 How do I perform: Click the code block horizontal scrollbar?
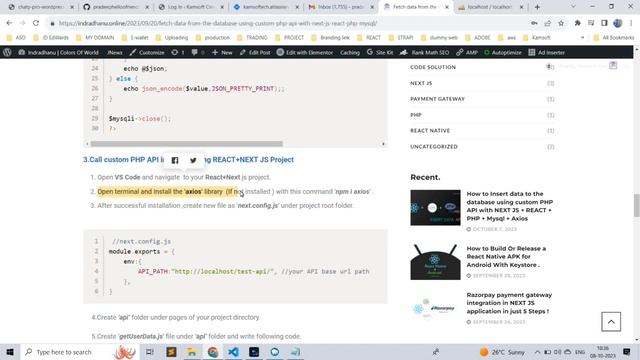coord(187,144)
